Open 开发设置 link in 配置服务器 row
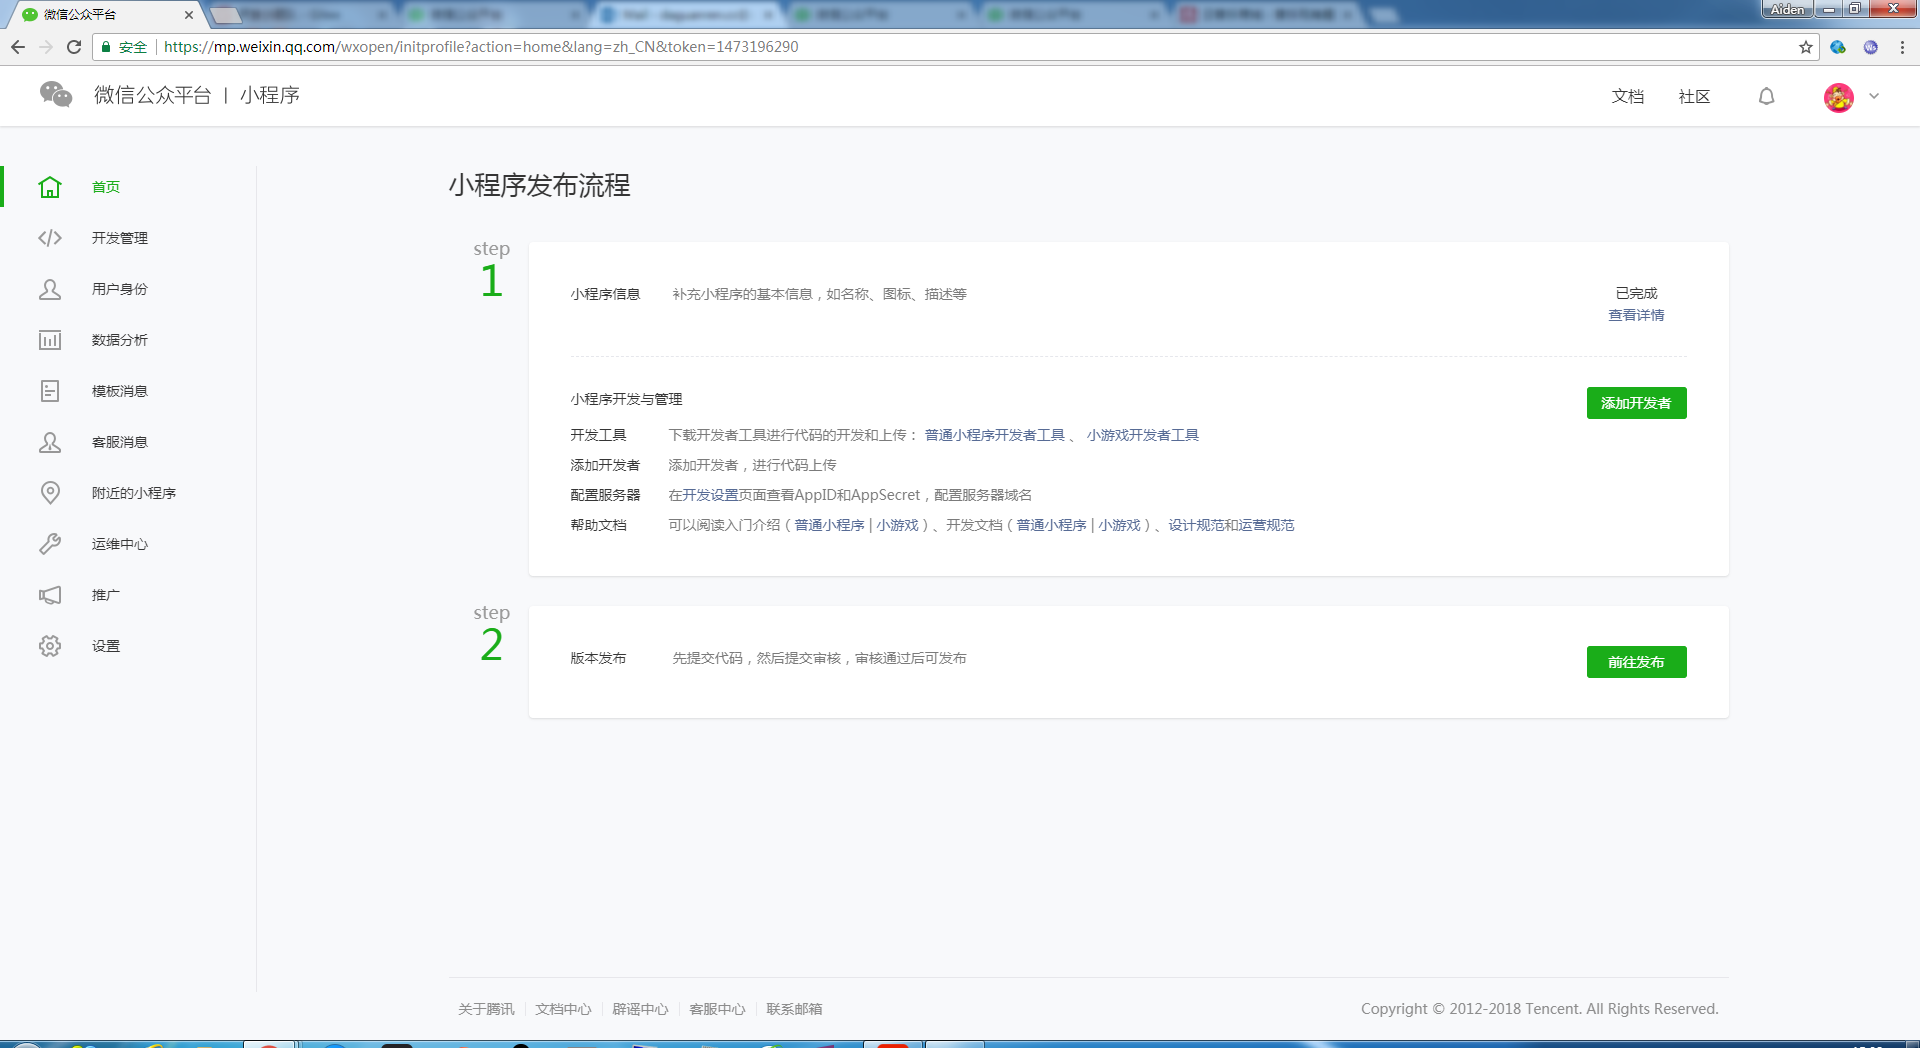The height and width of the screenshot is (1048, 1920). [x=710, y=495]
